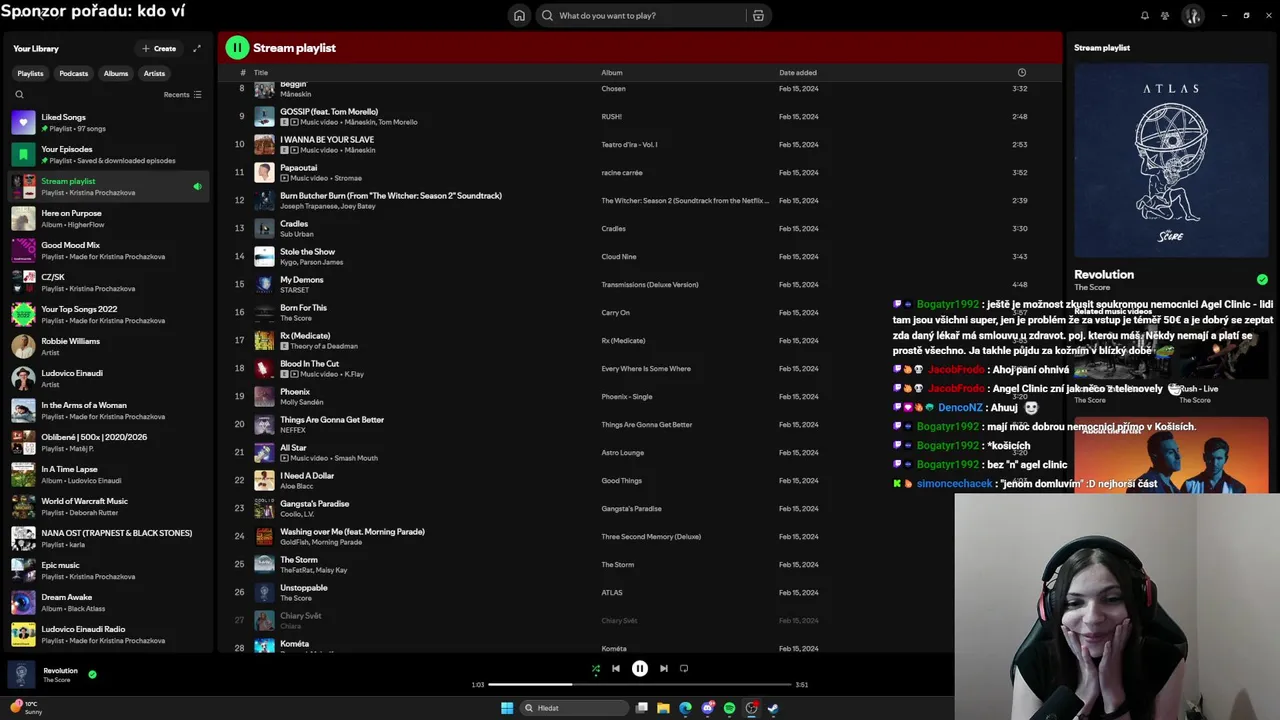Open Microsoft Edge from taskbar
The width and height of the screenshot is (1280, 720).
point(685,708)
